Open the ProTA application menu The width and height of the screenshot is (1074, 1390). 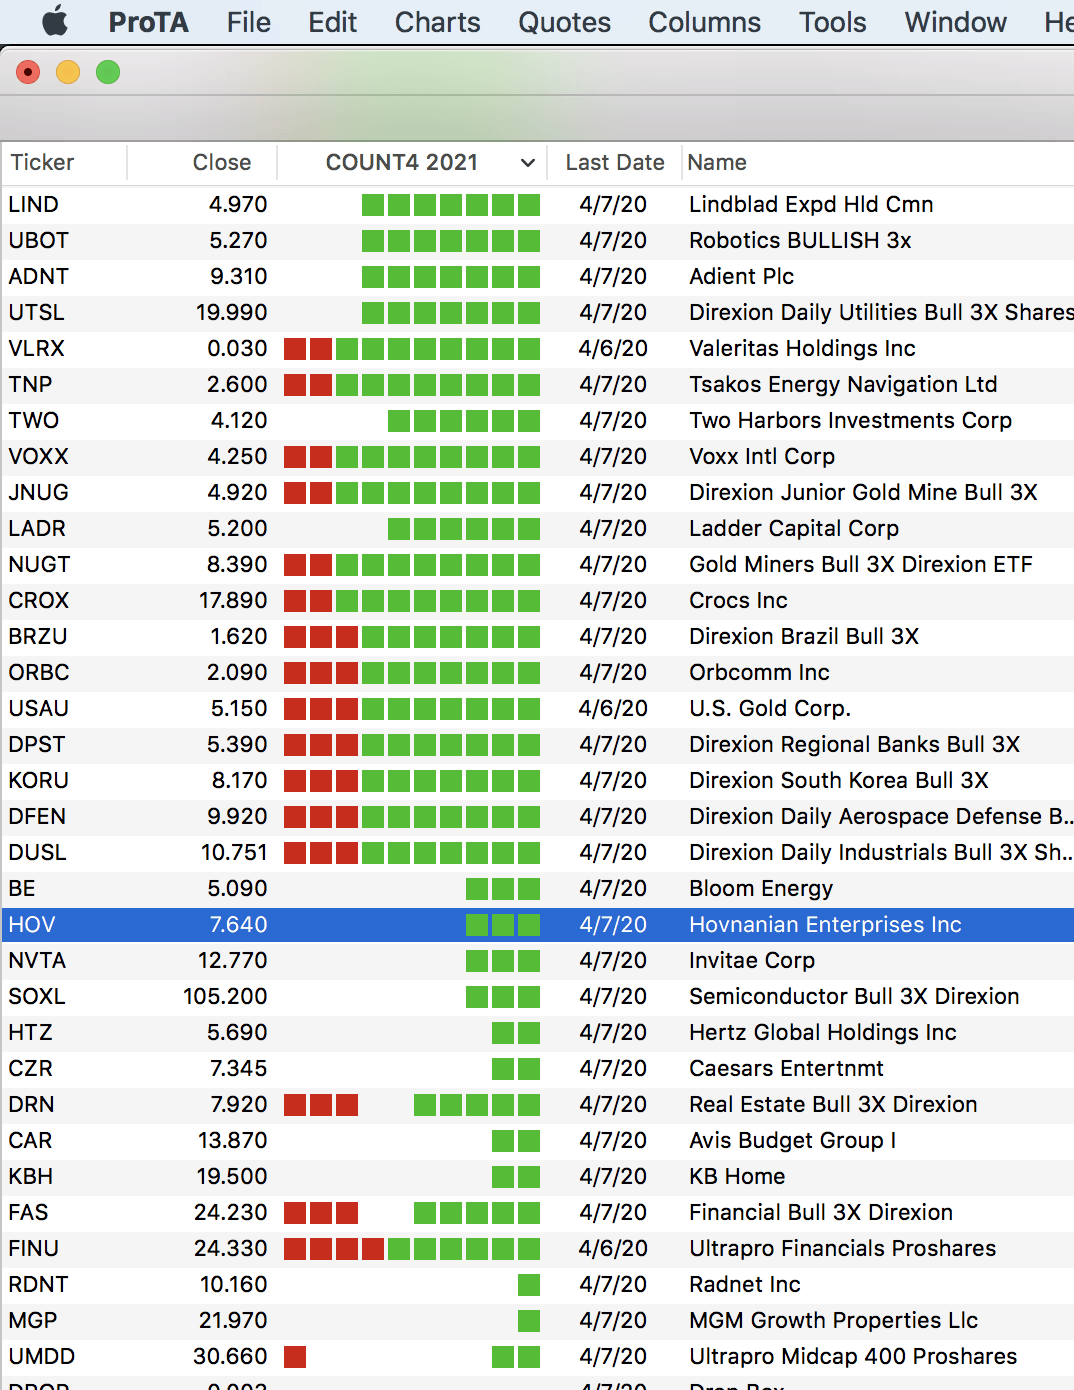pyautogui.click(x=148, y=22)
